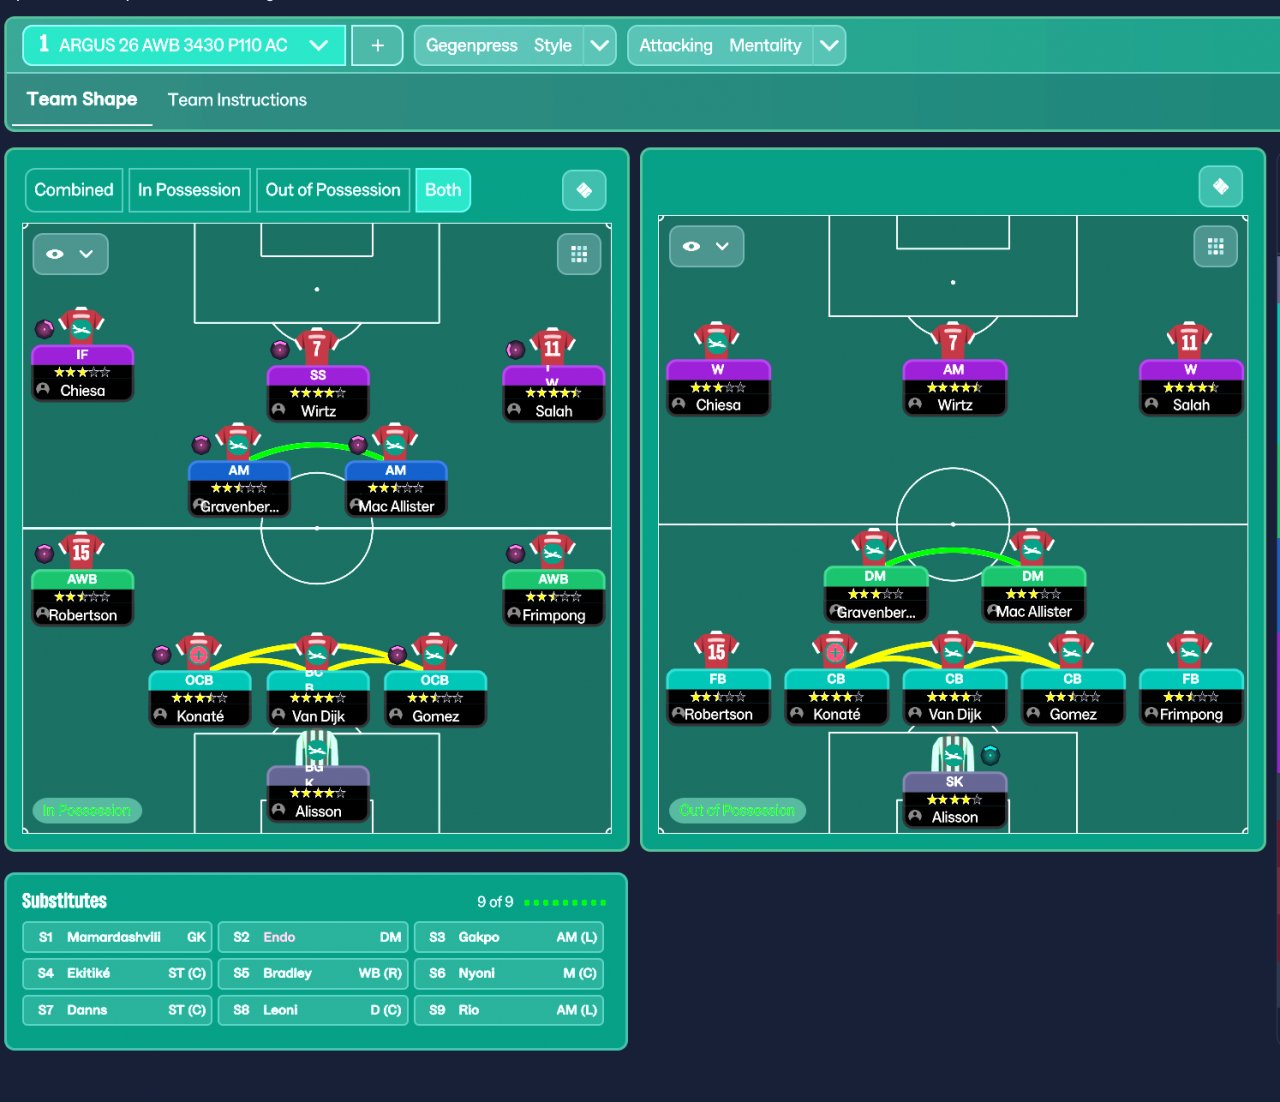This screenshot has width=1280, height=1102.
Task: Open Chiesa's IF role label
Action: (x=82, y=354)
